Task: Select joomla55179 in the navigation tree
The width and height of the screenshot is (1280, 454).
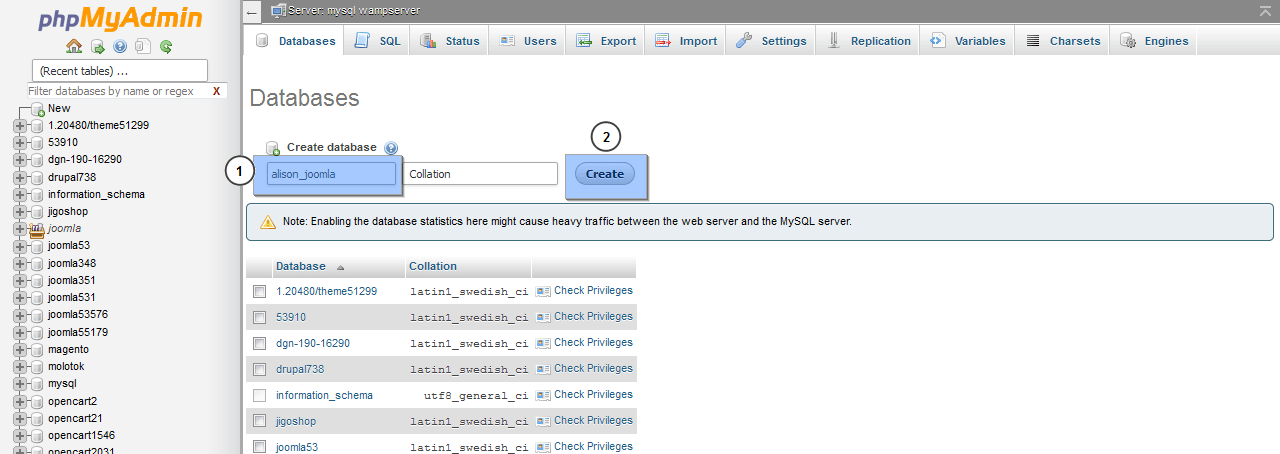Action: [x=78, y=332]
